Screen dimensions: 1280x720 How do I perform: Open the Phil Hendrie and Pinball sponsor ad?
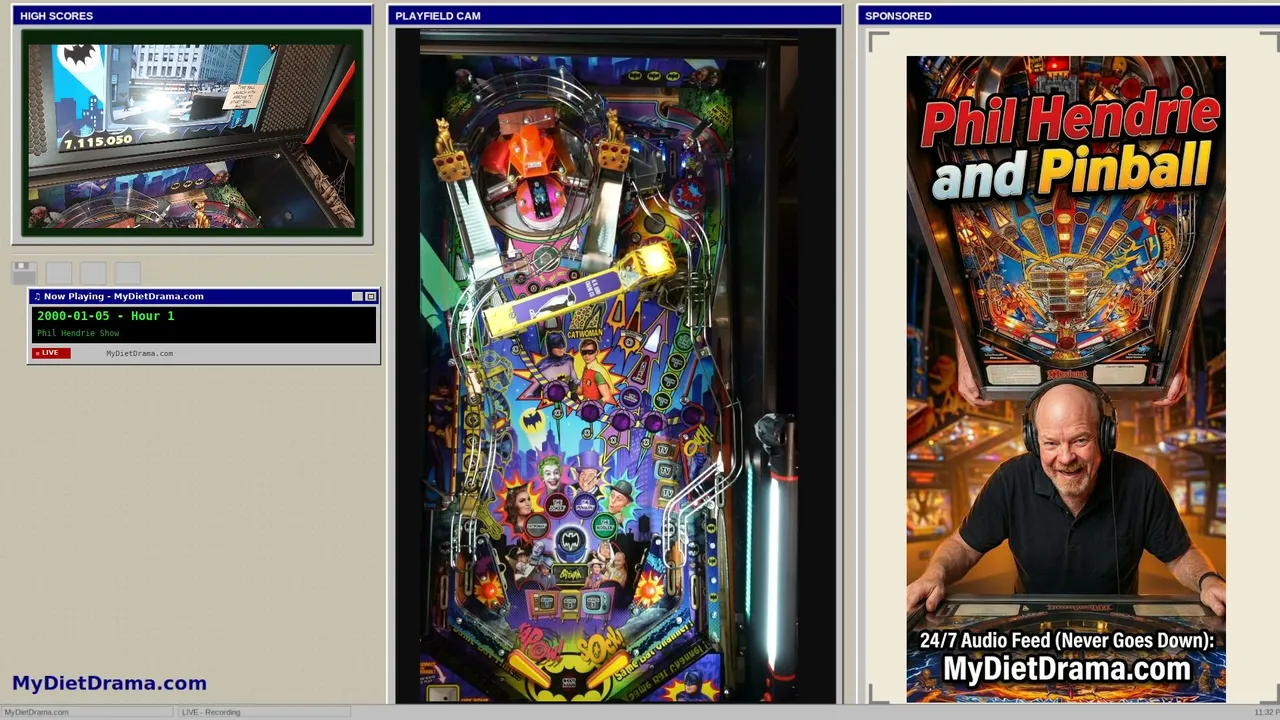coord(1066,379)
